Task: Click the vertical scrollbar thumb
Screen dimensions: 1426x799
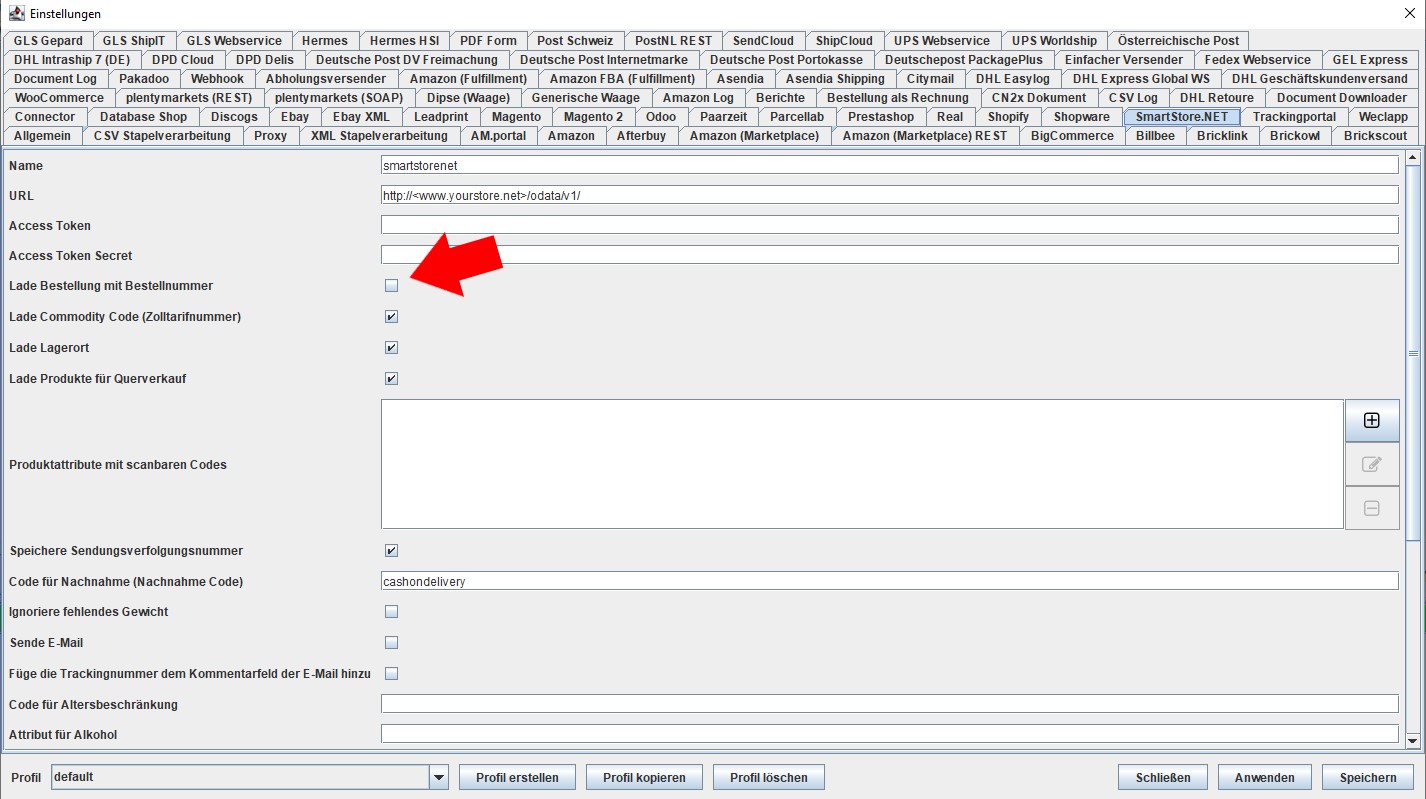Action: [x=1413, y=352]
